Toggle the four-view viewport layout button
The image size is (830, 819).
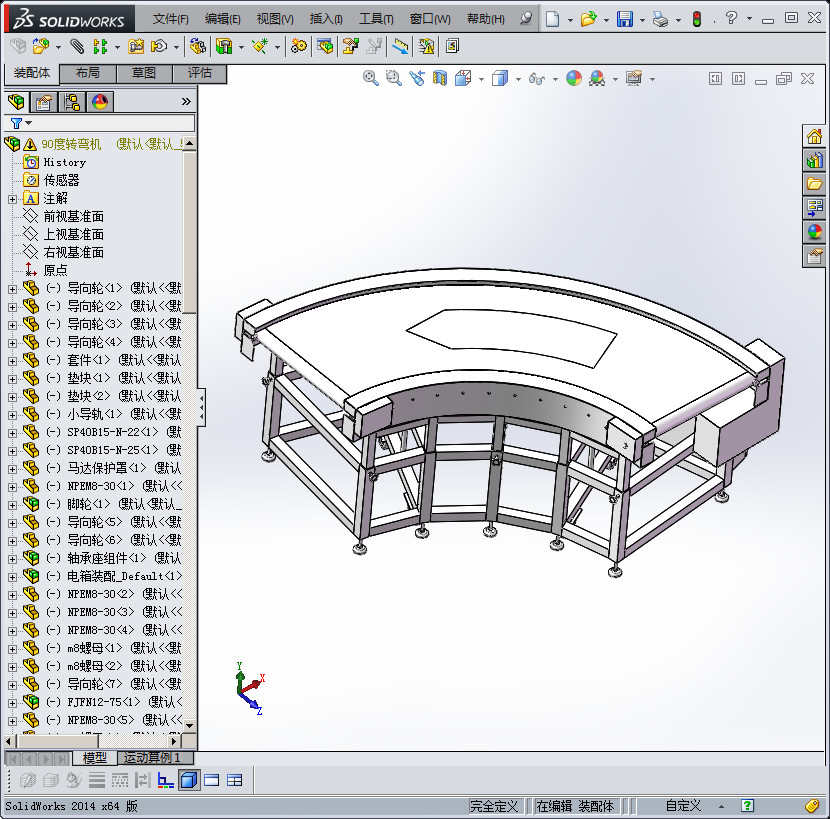[234, 780]
